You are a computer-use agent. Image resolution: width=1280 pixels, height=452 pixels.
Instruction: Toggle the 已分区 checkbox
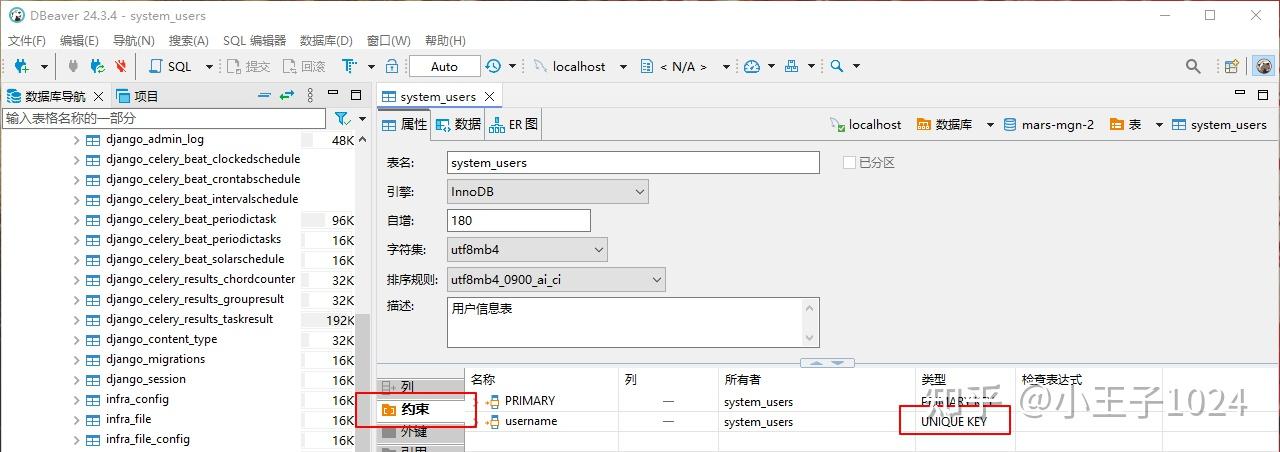click(x=849, y=162)
